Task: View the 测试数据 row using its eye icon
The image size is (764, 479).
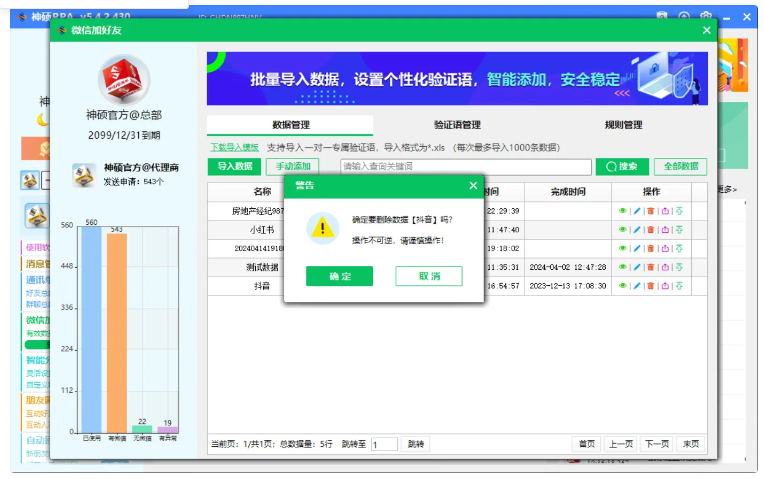Action: [x=622, y=267]
